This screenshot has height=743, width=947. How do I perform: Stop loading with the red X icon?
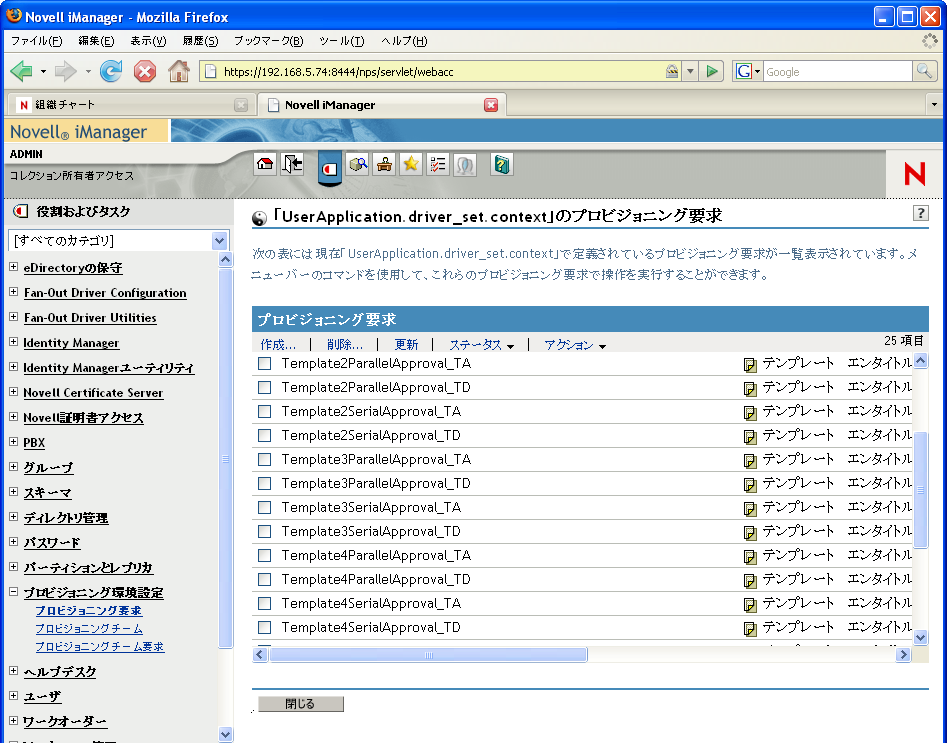pyautogui.click(x=145, y=71)
